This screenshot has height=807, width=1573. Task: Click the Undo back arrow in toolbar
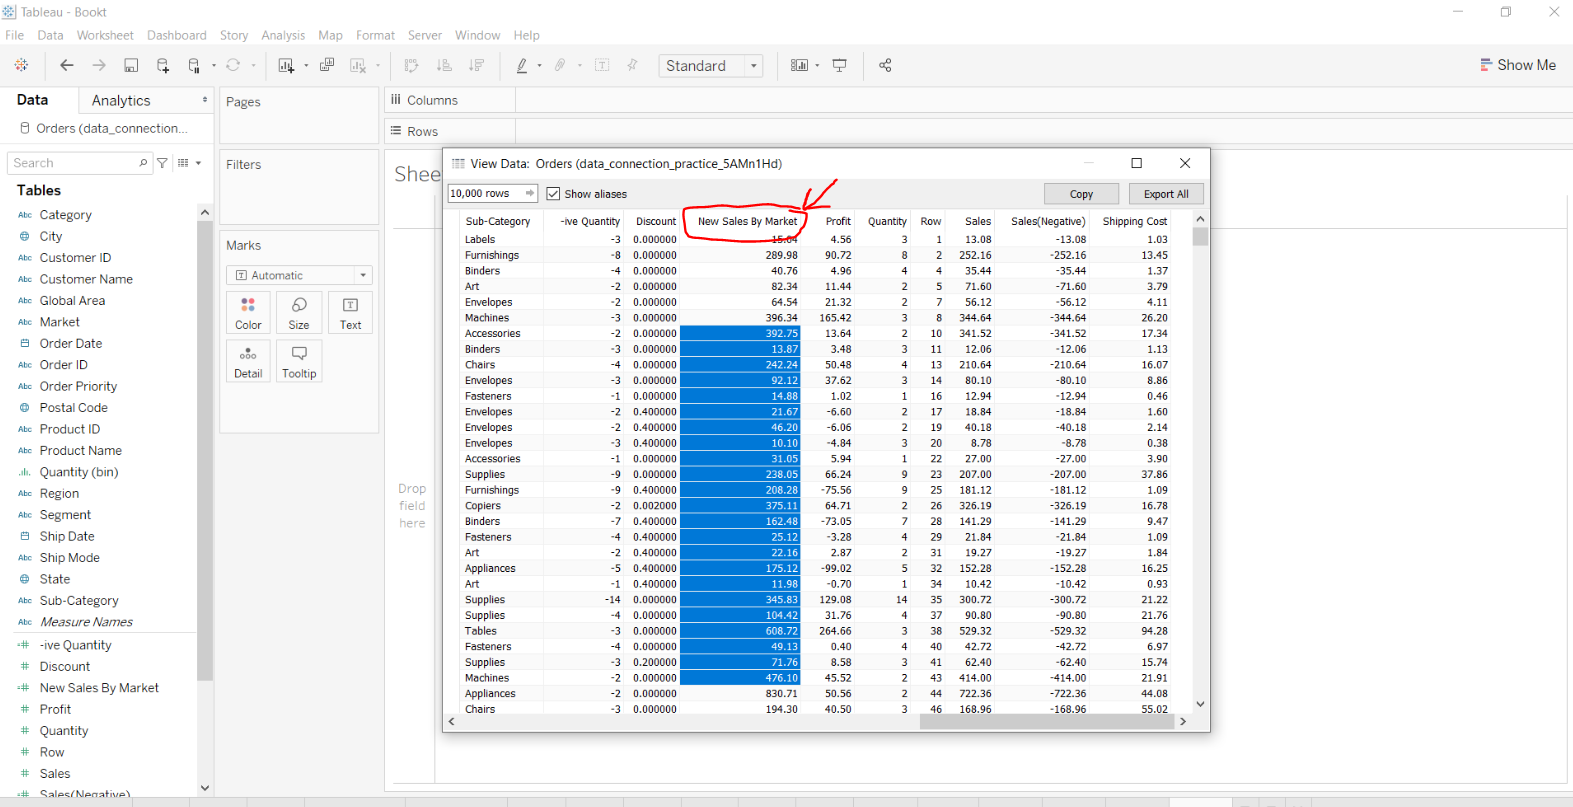point(67,65)
